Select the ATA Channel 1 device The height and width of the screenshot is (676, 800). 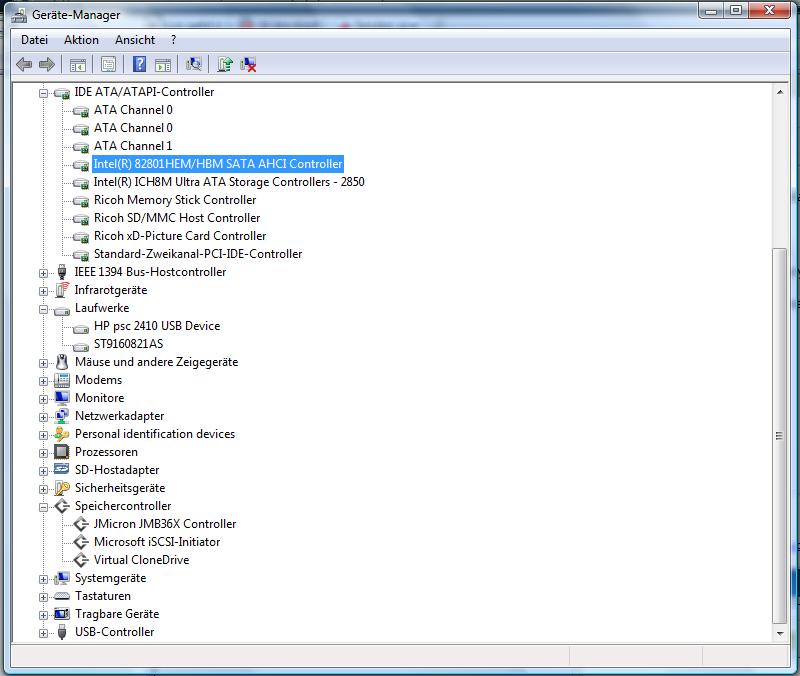point(133,146)
